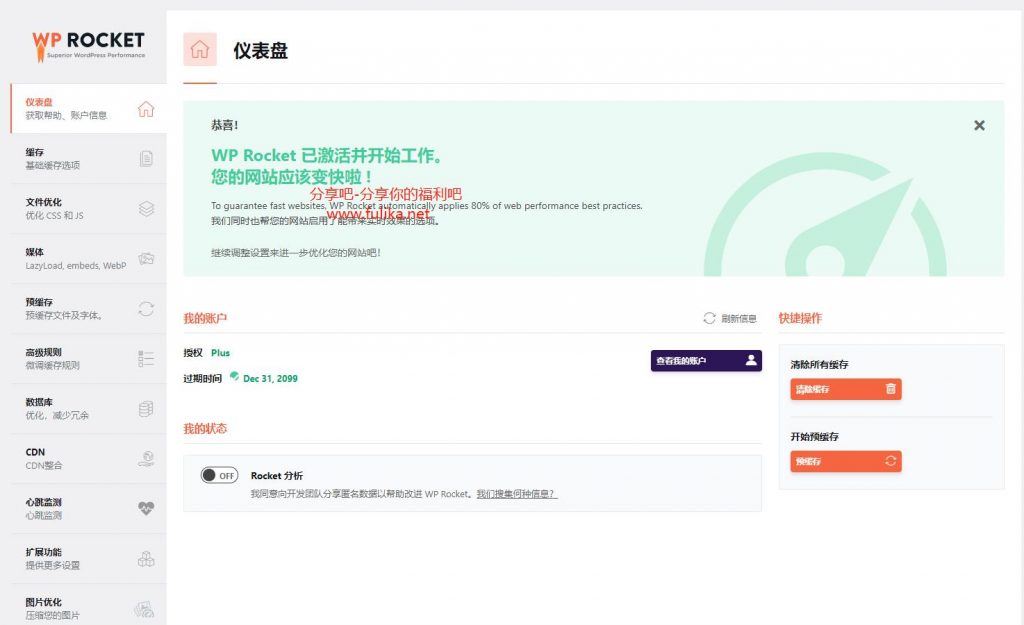Click the sync icon on 预缓存 button
Viewport: 1024px width, 625px height.
coord(890,461)
